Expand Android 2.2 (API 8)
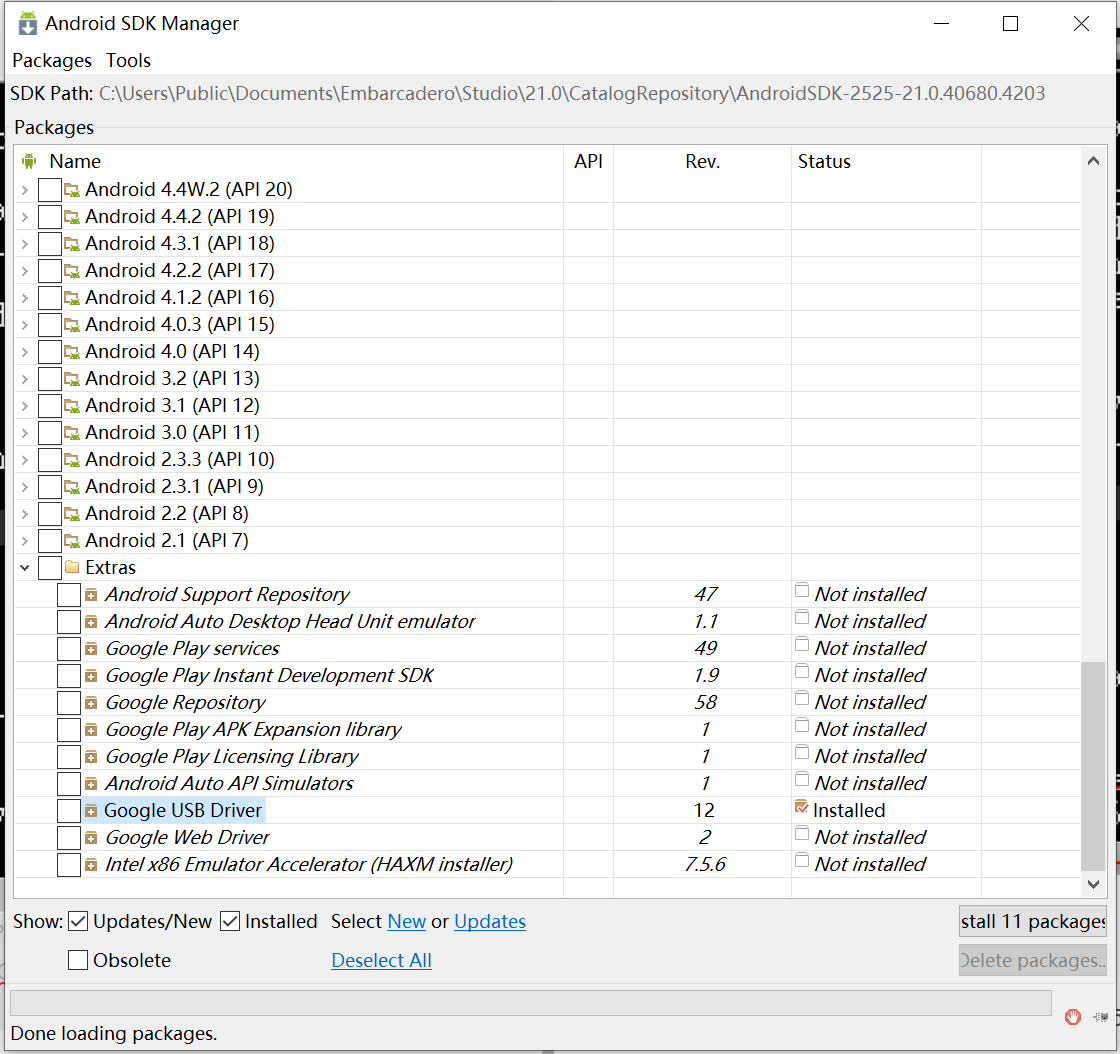Image resolution: width=1120 pixels, height=1054 pixels. coord(22,513)
